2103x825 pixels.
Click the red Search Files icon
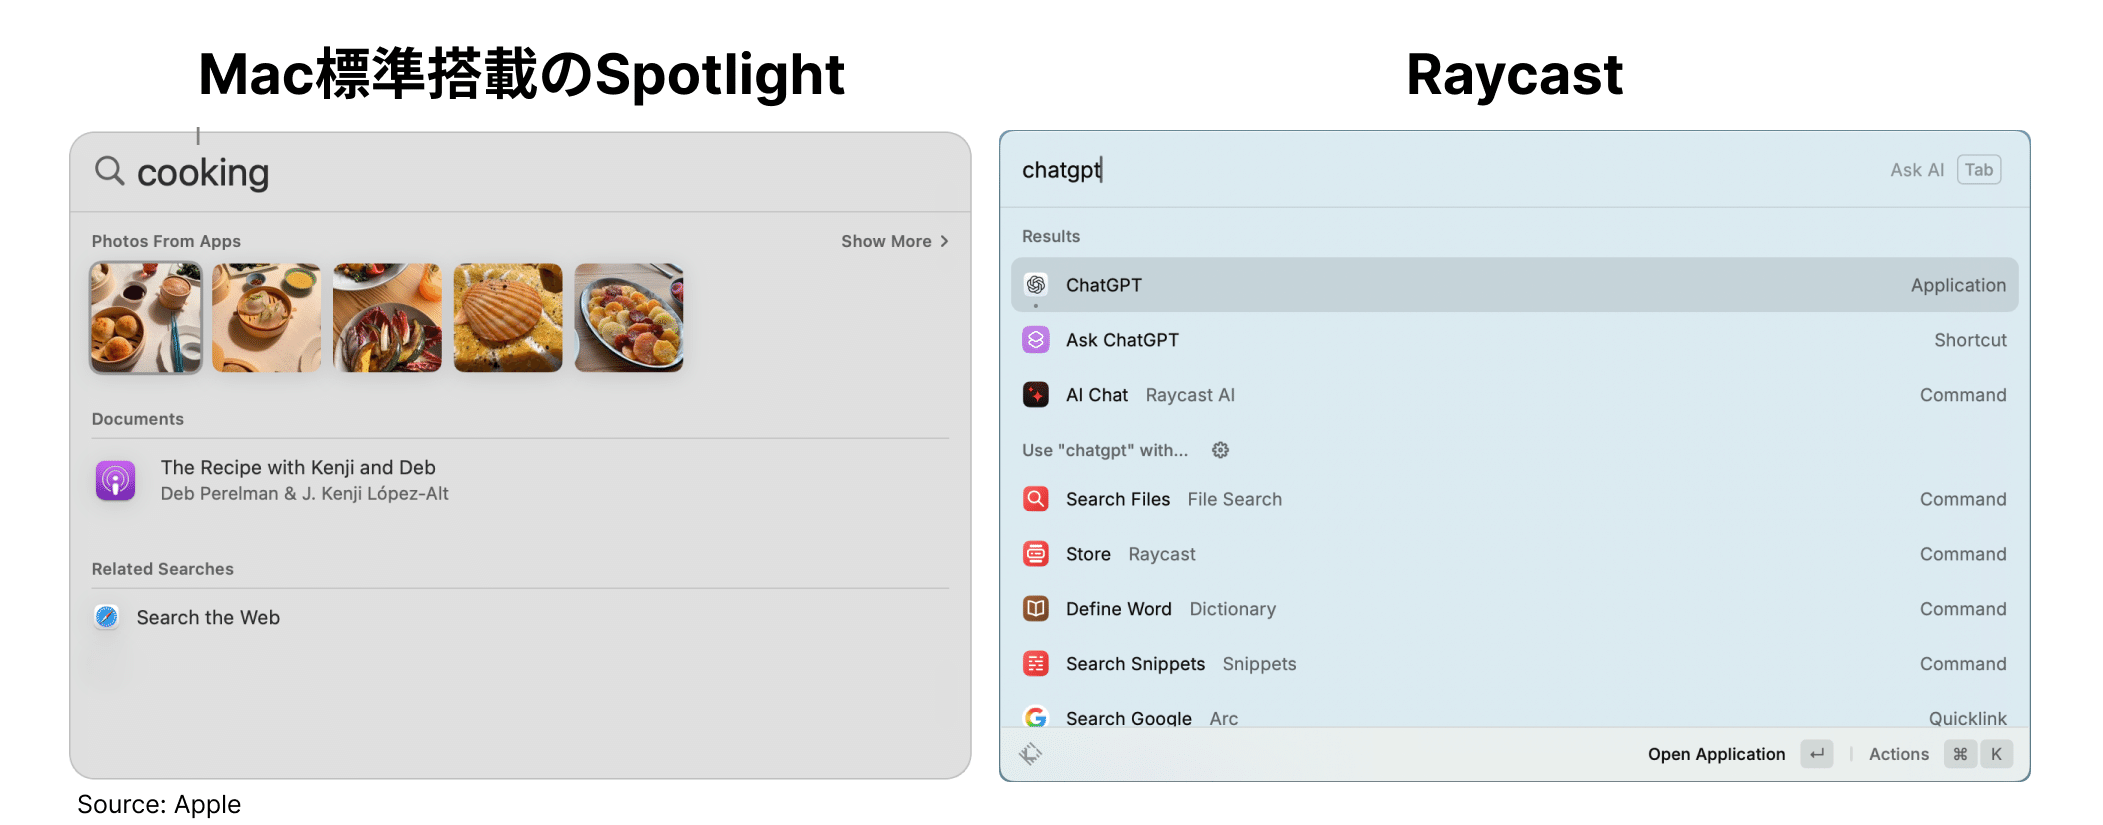1036,499
